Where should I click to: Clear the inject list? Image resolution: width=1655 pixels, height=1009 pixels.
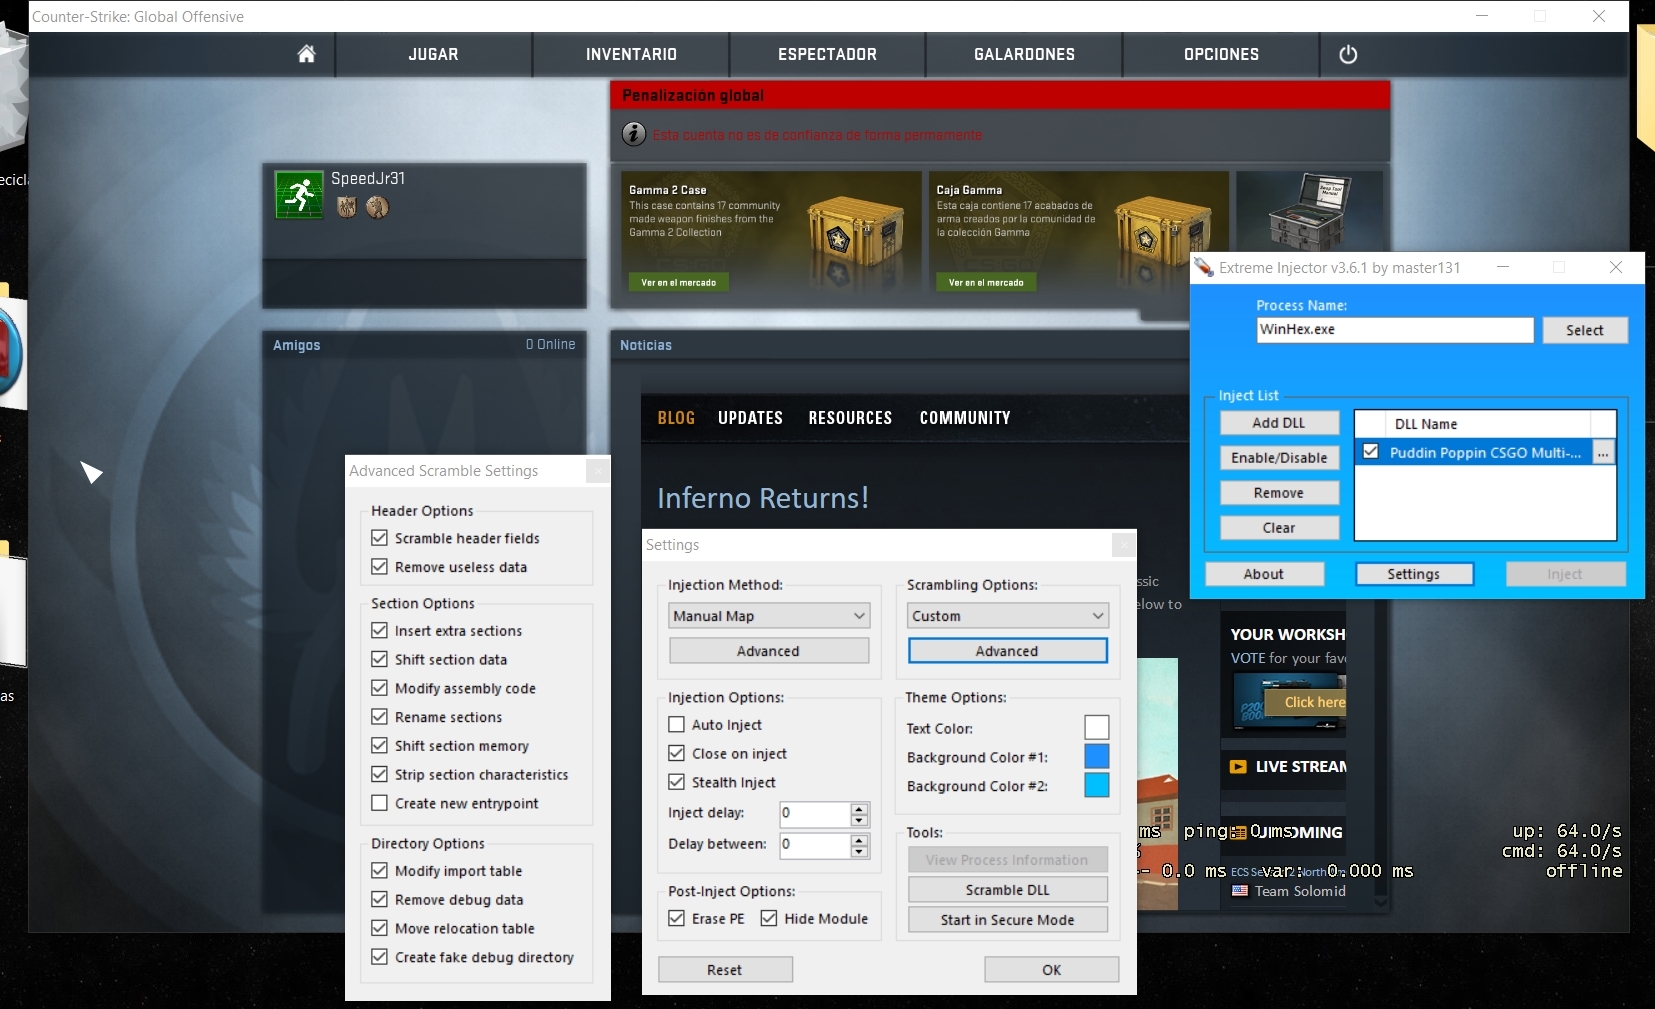click(1279, 528)
